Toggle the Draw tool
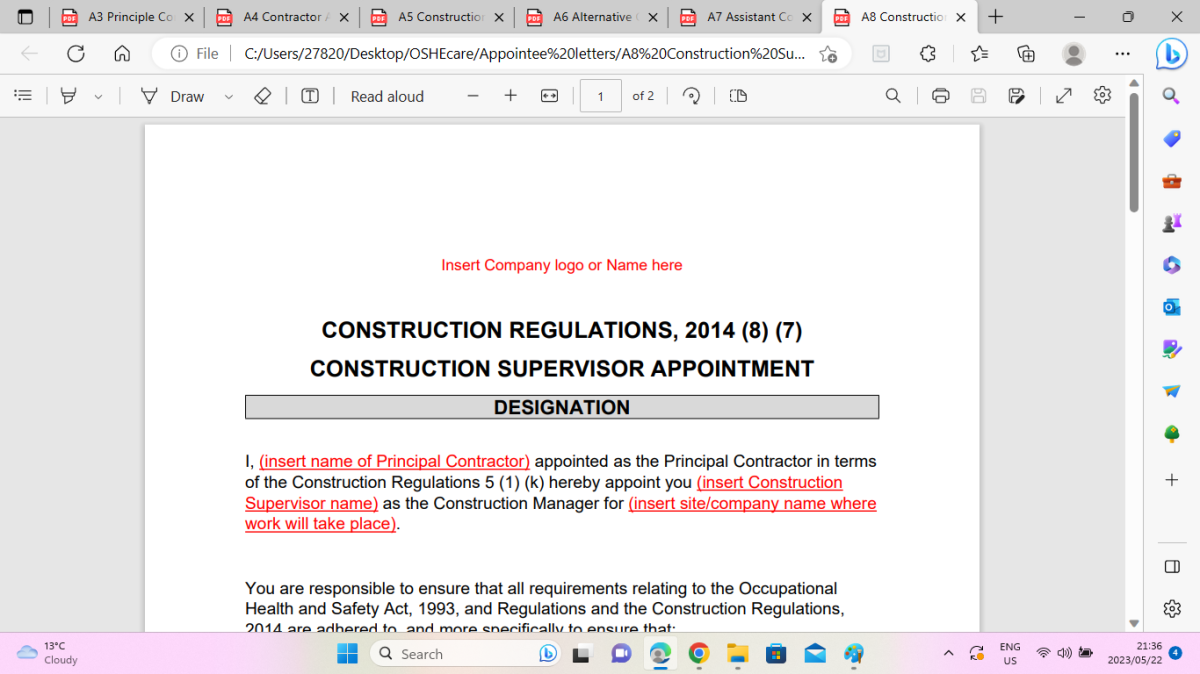Viewport: 1200px width, 674px height. (x=172, y=96)
